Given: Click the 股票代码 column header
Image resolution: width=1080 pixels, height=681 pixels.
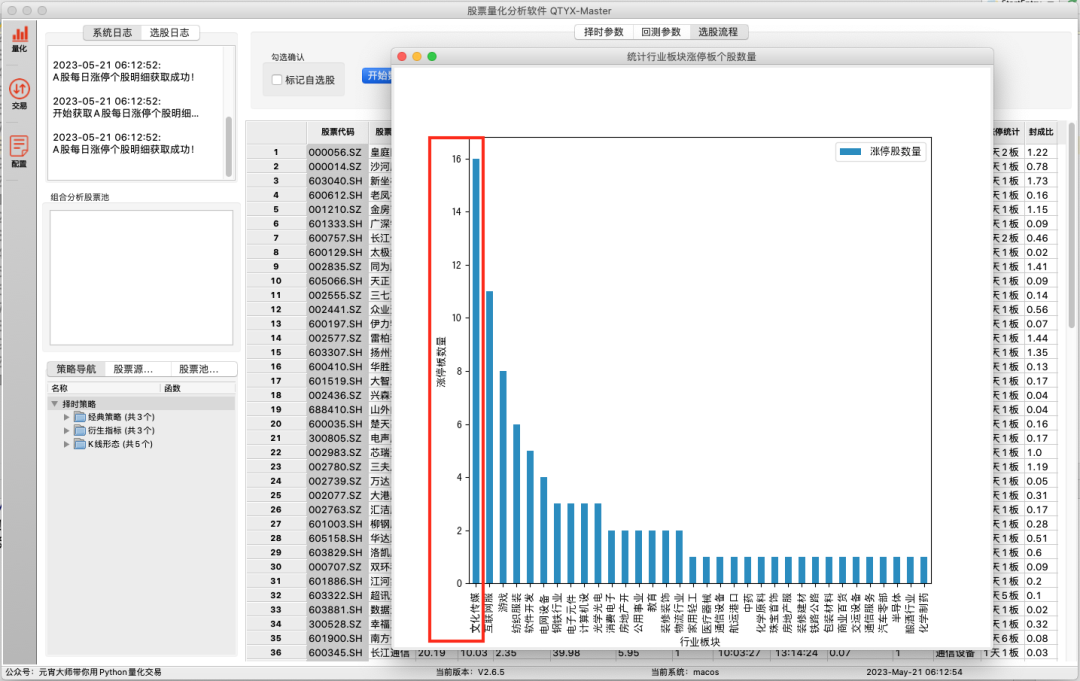Looking at the screenshot, I should pyautogui.click(x=338, y=132).
